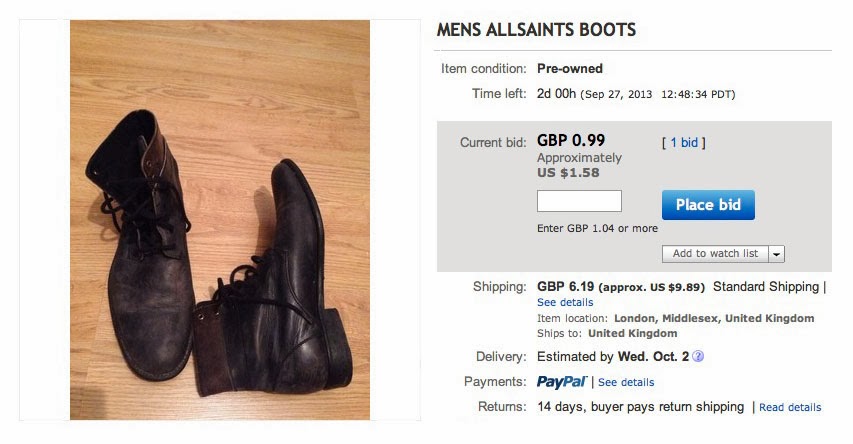Open returns Read details link

[790, 407]
